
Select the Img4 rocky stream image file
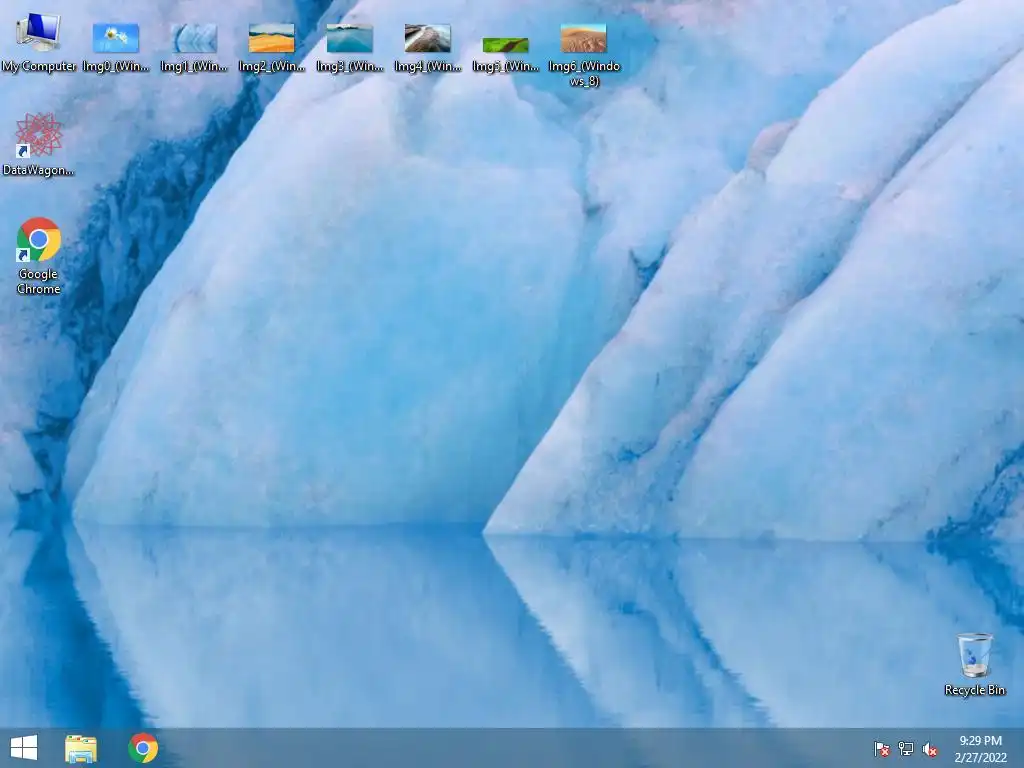(428, 47)
